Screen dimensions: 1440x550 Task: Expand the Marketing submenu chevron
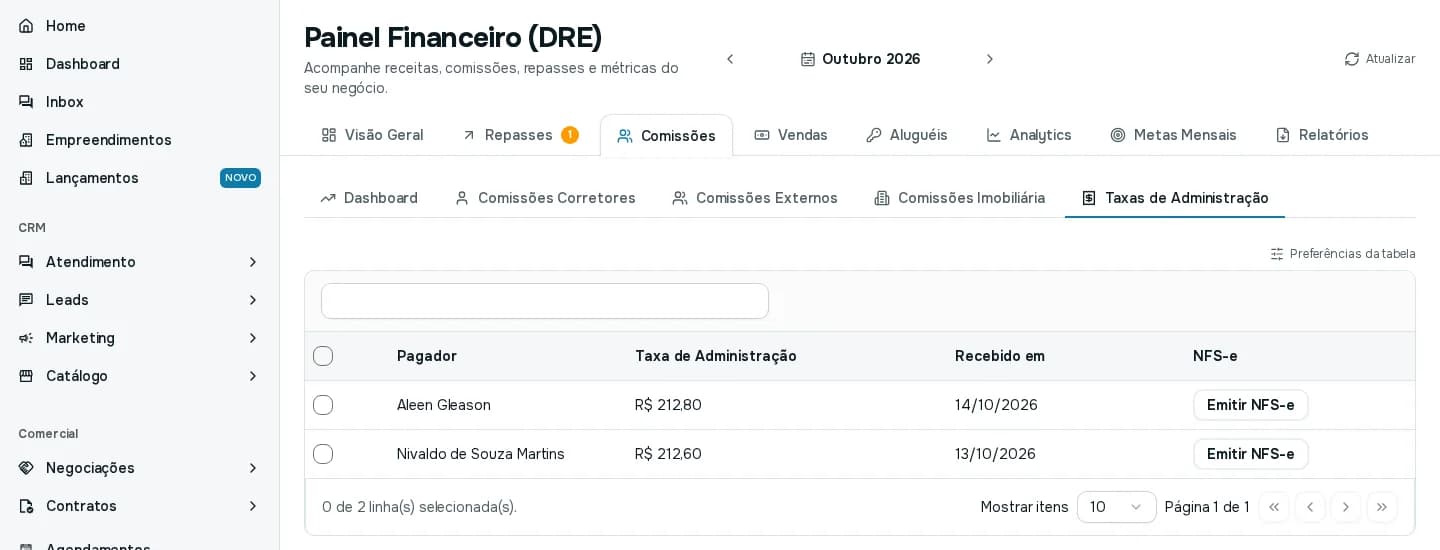253,338
